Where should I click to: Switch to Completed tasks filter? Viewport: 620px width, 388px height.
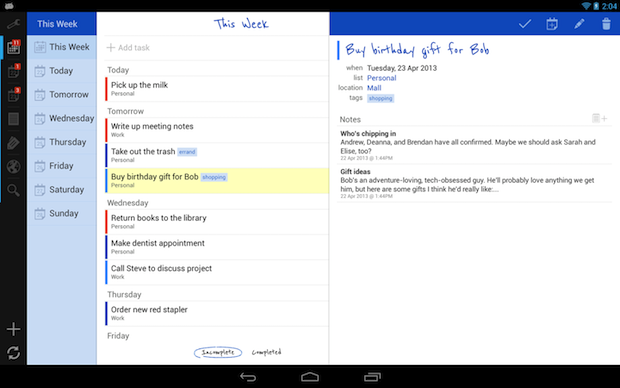[267, 352]
